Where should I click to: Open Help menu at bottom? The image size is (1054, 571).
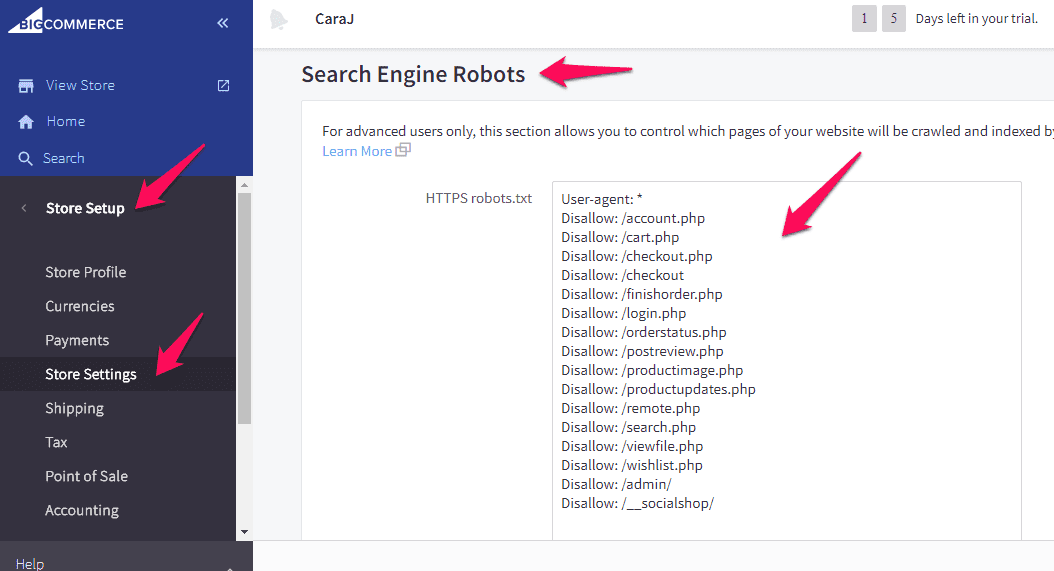point(30,564)
